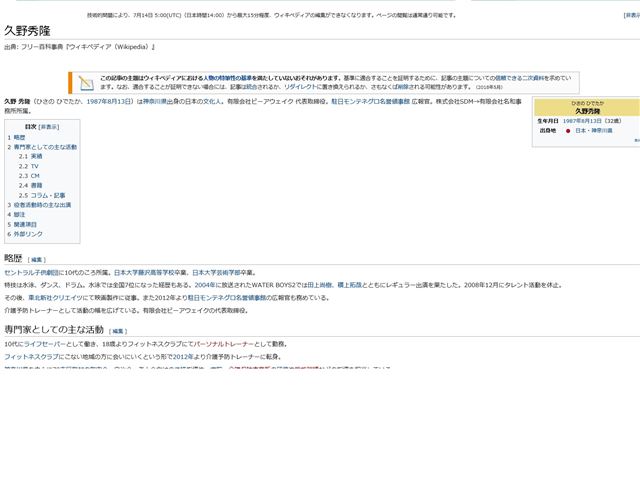Open the フィットネスクラブ link starting the paragraph
Image resolution: width=640 pixels, height=480 pixels.
tap(31, 357)
